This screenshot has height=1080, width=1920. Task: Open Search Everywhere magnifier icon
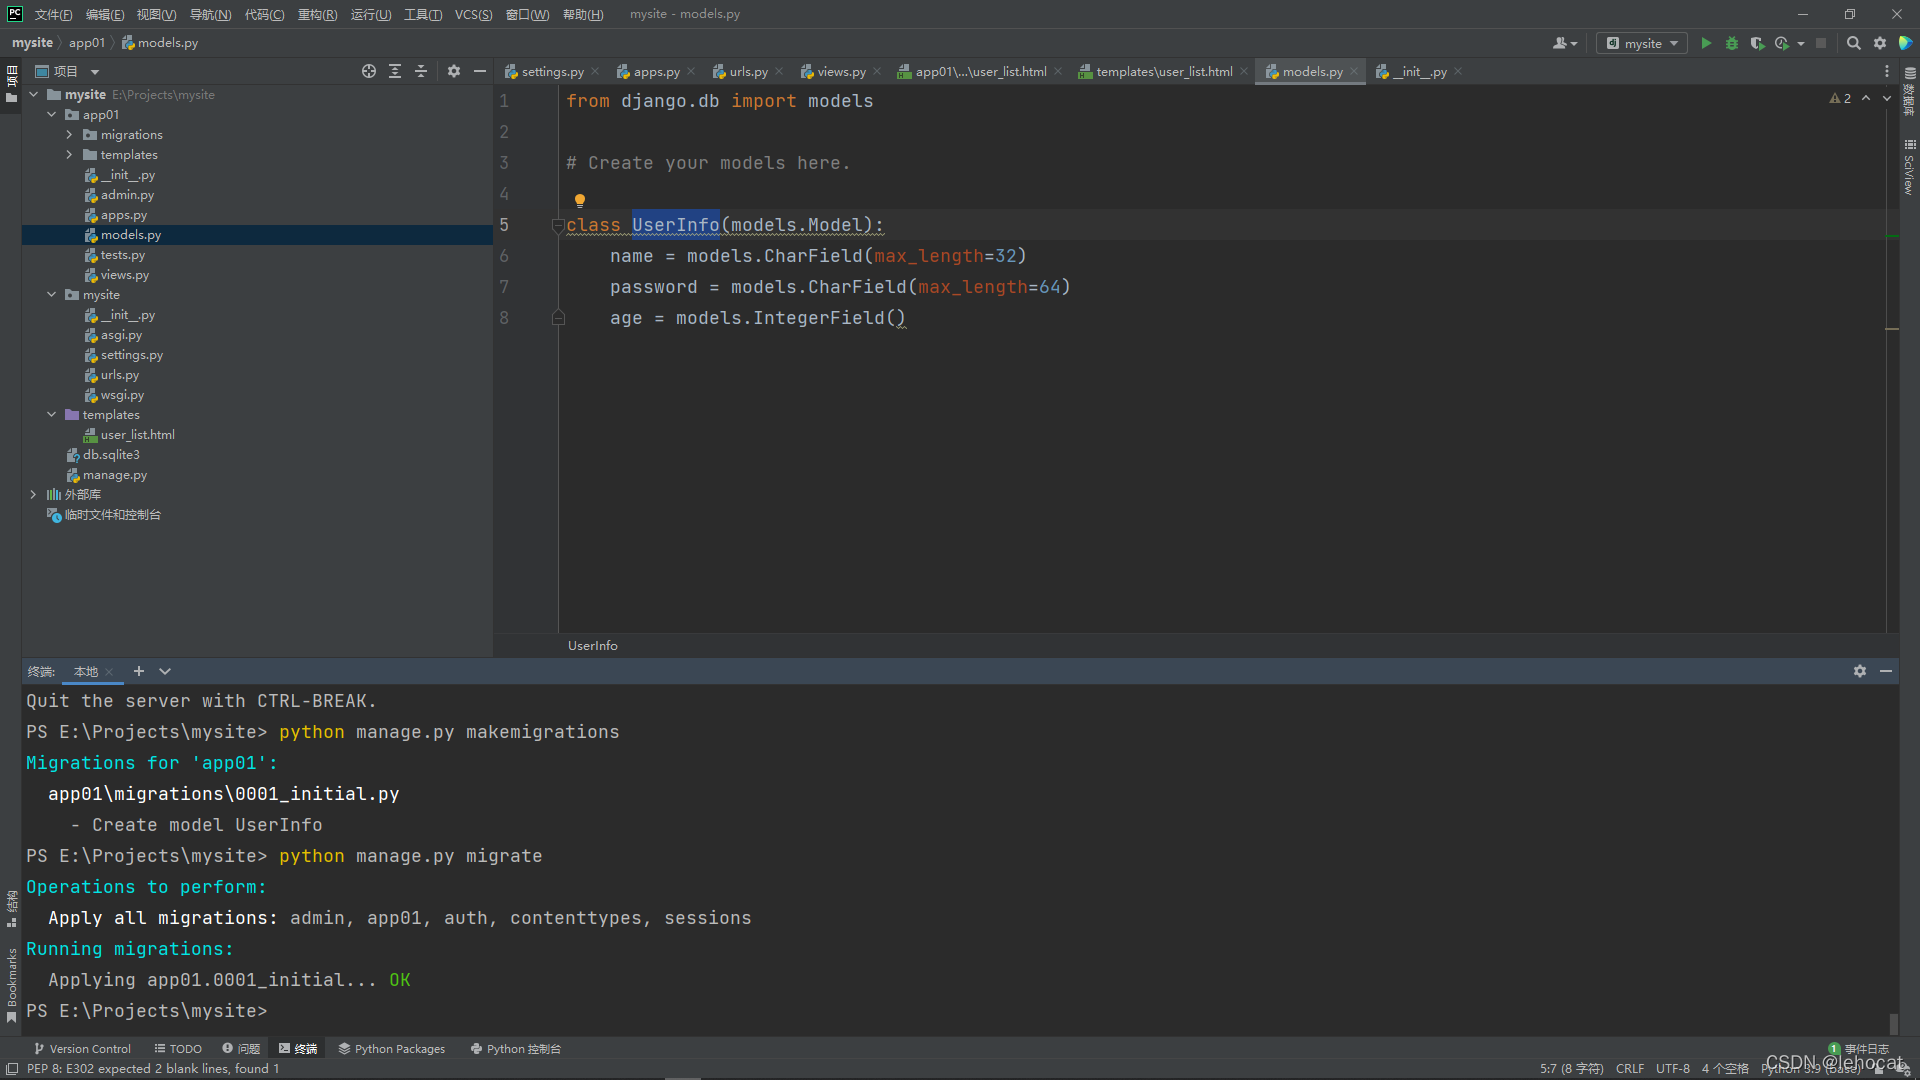[1854, 43]
